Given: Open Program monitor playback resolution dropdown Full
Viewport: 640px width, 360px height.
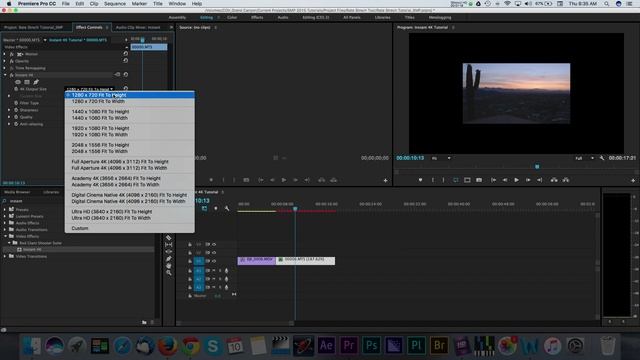Looking at the screenshot, I should pos(584,158).
